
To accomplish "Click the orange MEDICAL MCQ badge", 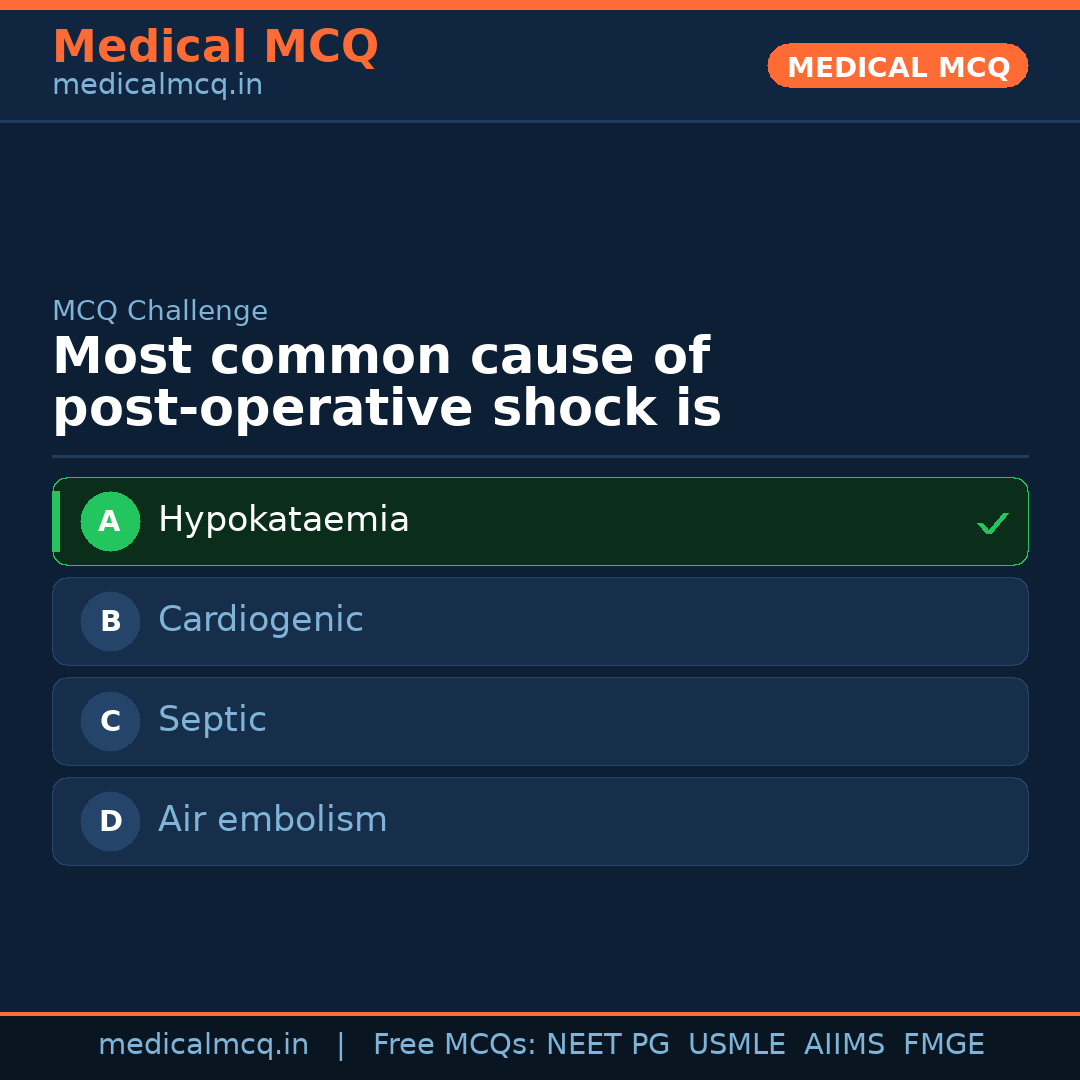I will (x=897, y=66).
